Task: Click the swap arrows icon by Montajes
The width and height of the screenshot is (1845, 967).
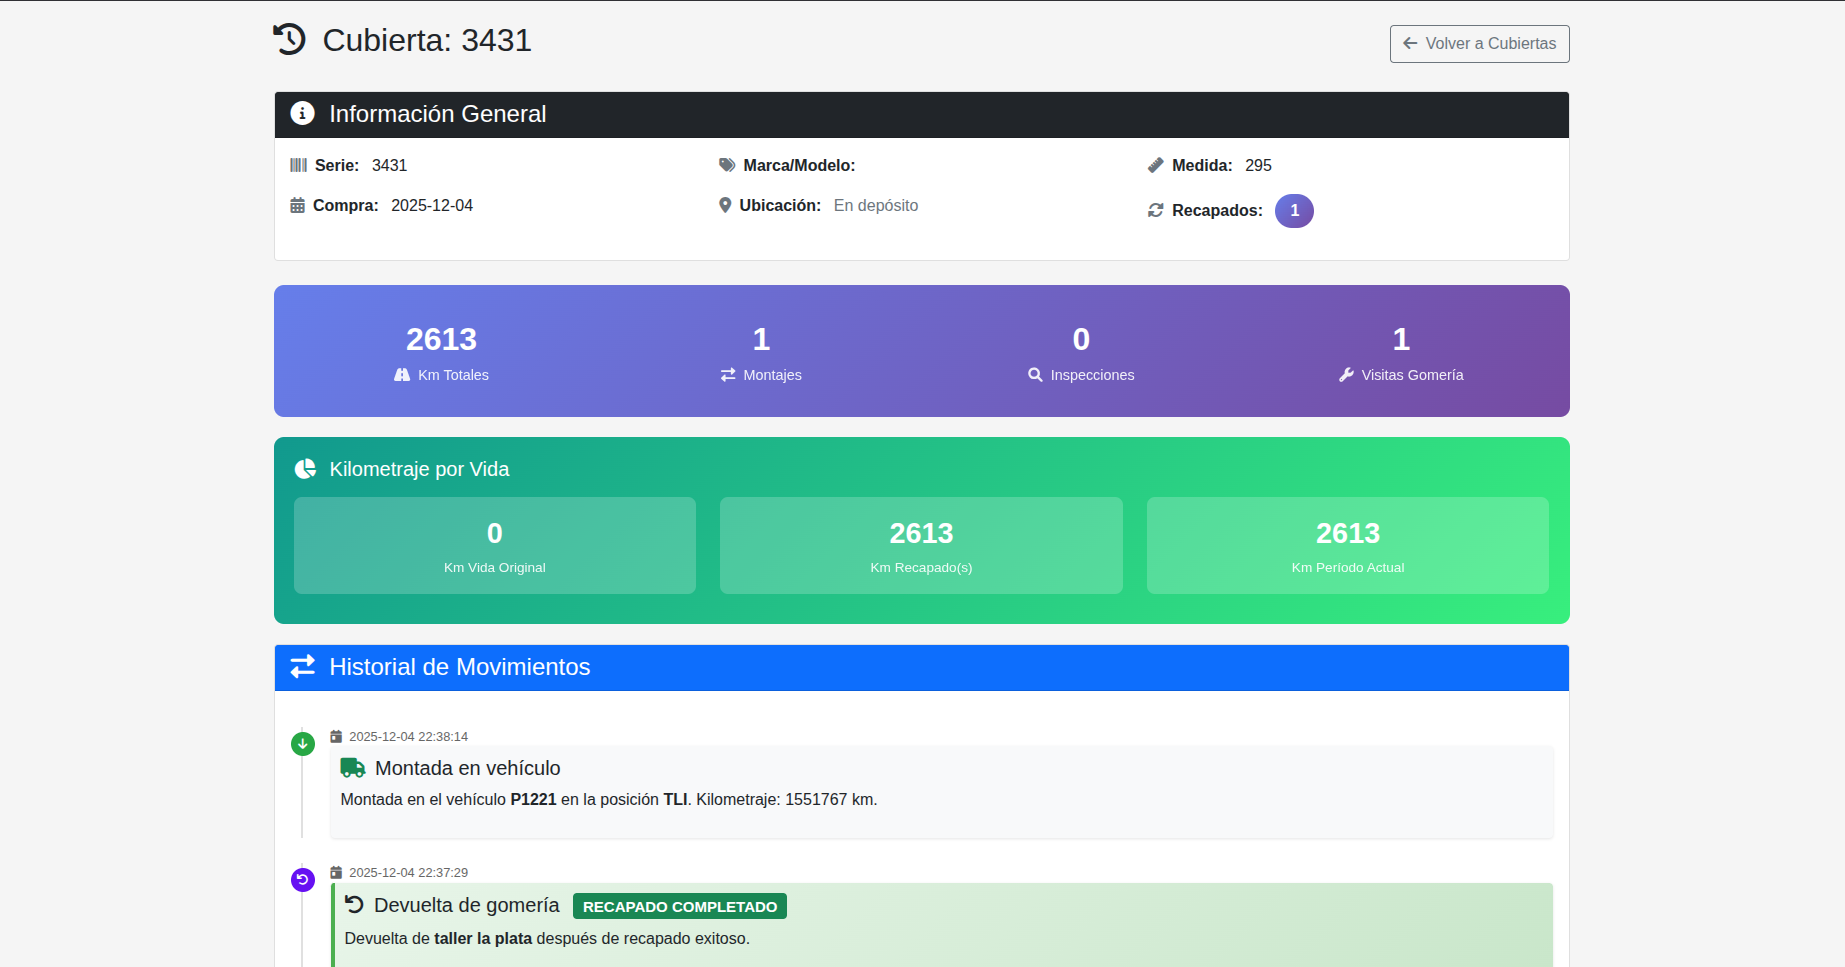Action: point(728,375)
